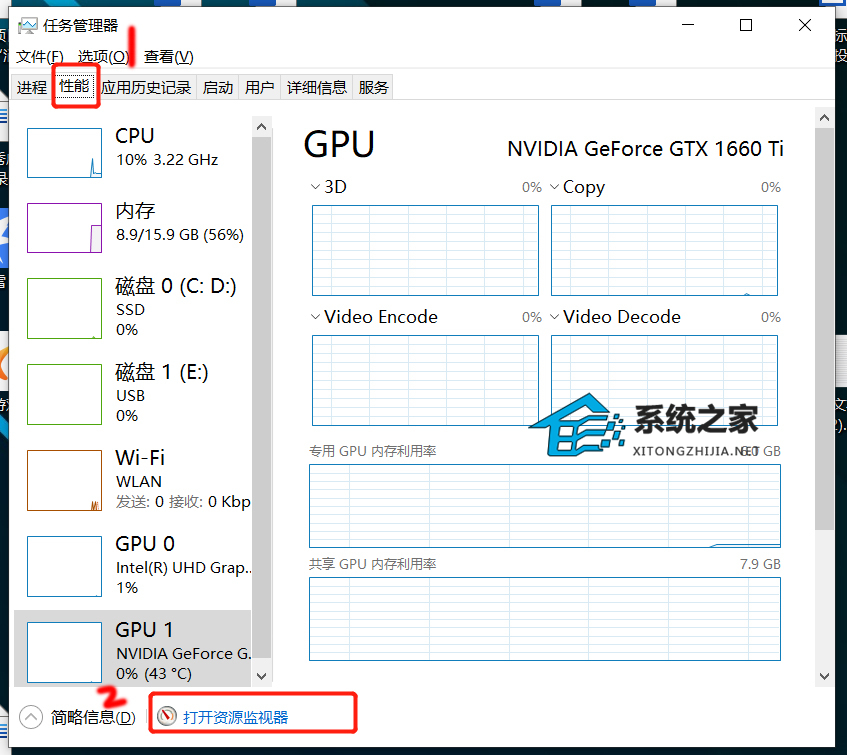Click the Task Manager title bar icon
The image size is (847, 755).
pyautogui.click(x=28, y=26)
